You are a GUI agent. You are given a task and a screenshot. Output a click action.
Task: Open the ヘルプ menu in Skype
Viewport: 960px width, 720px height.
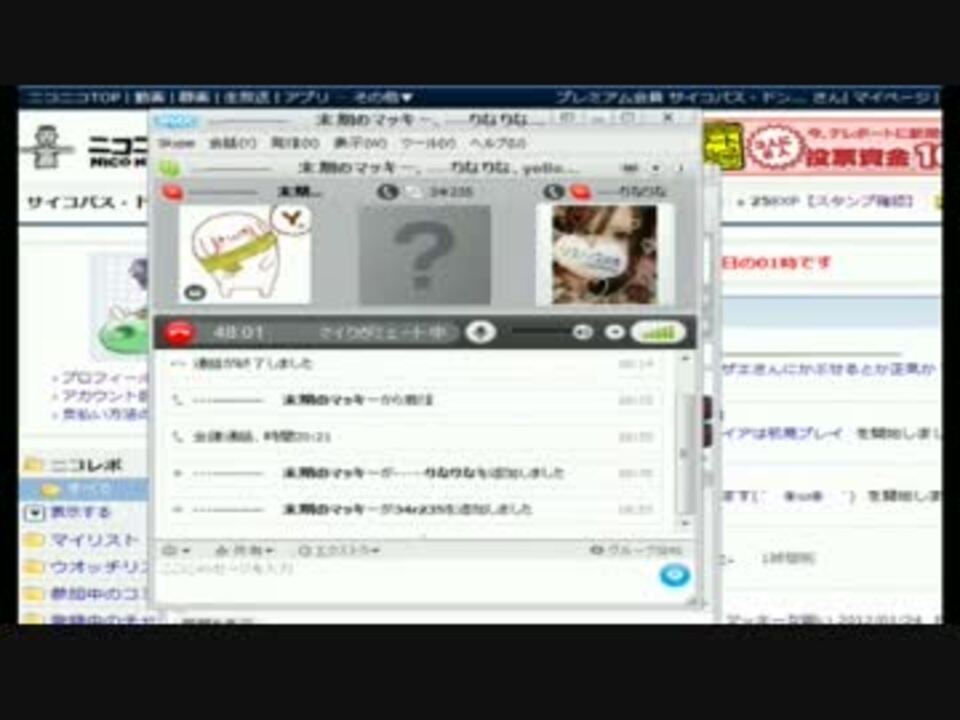(x=498, y=143)
